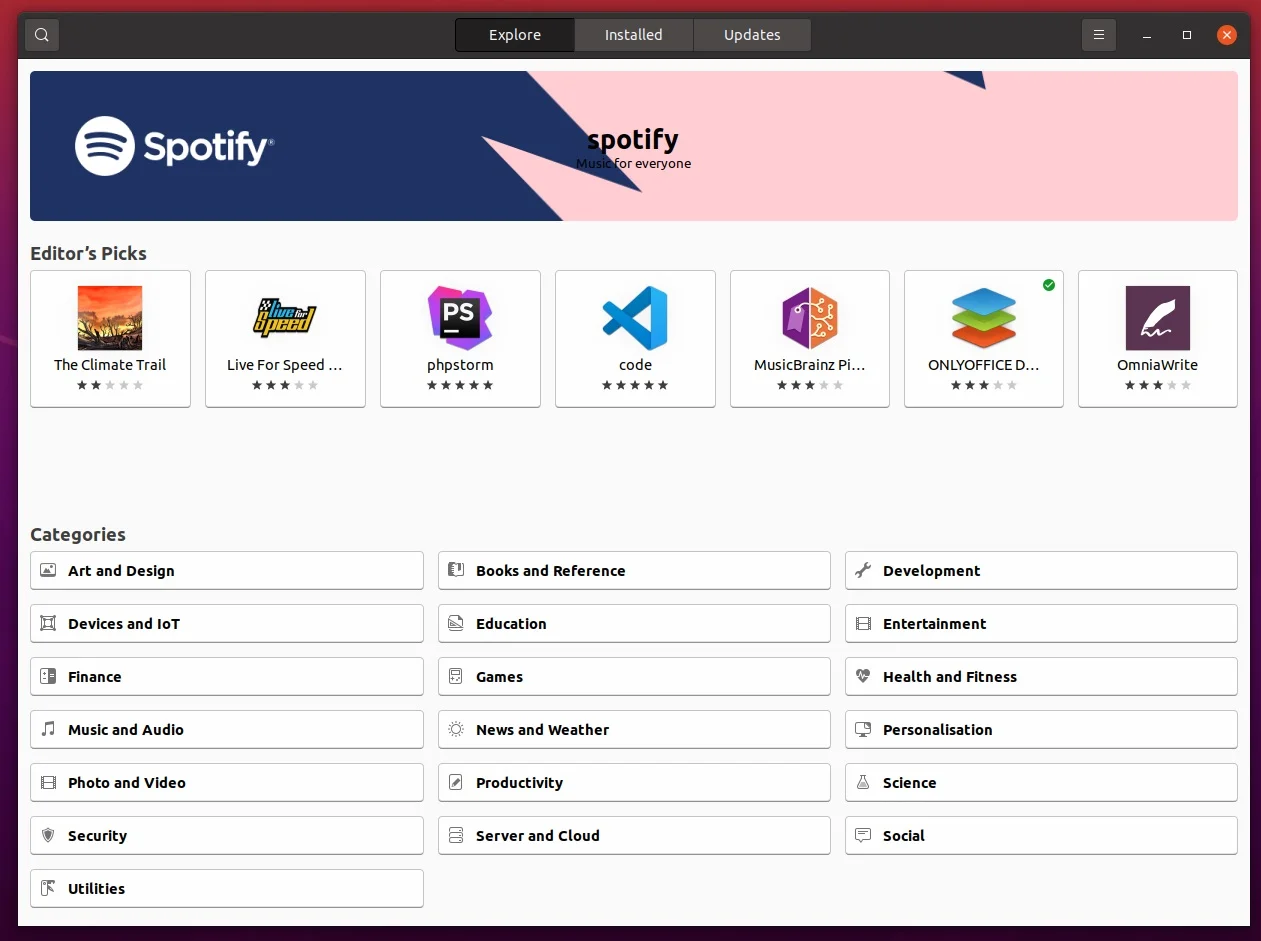
Task: Click the Social chat bubble icon
Action: point(863,835)
